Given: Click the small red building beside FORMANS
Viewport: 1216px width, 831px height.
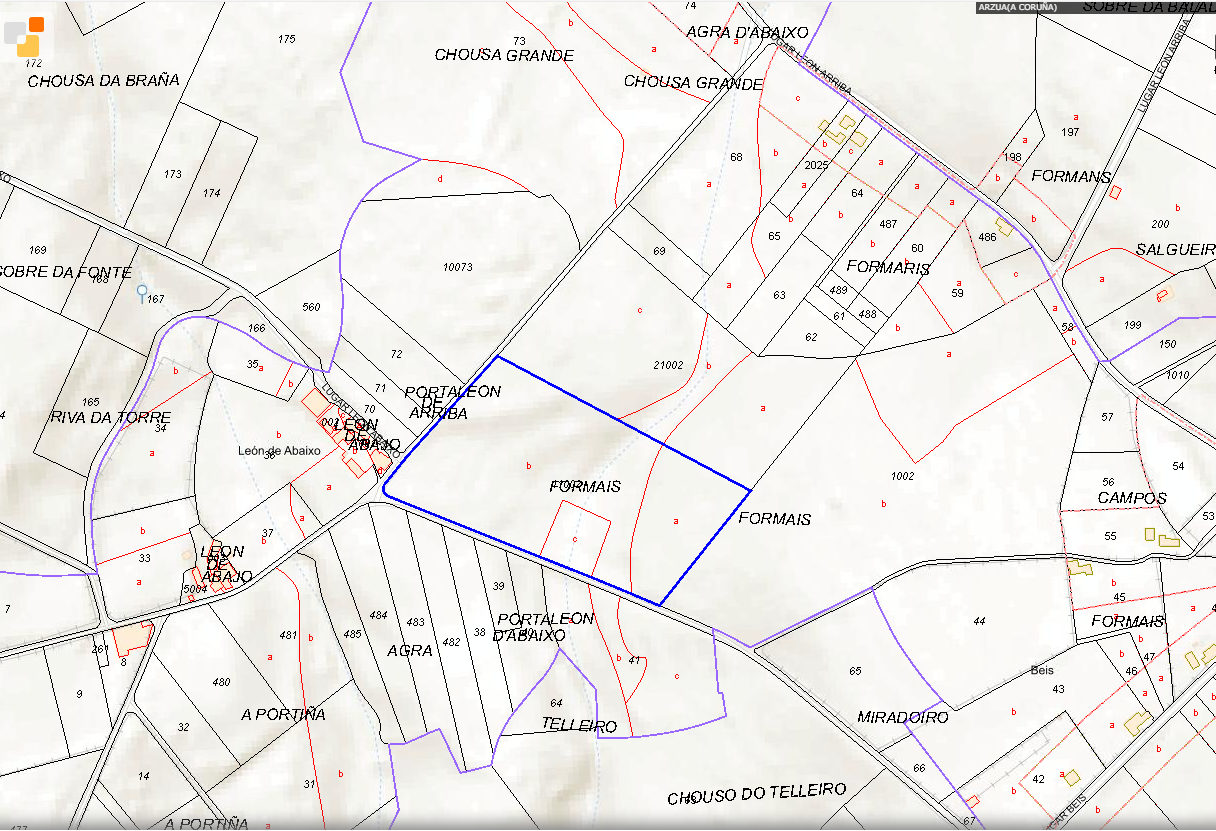Looking at the screenshot, I should coord(1116,192).
